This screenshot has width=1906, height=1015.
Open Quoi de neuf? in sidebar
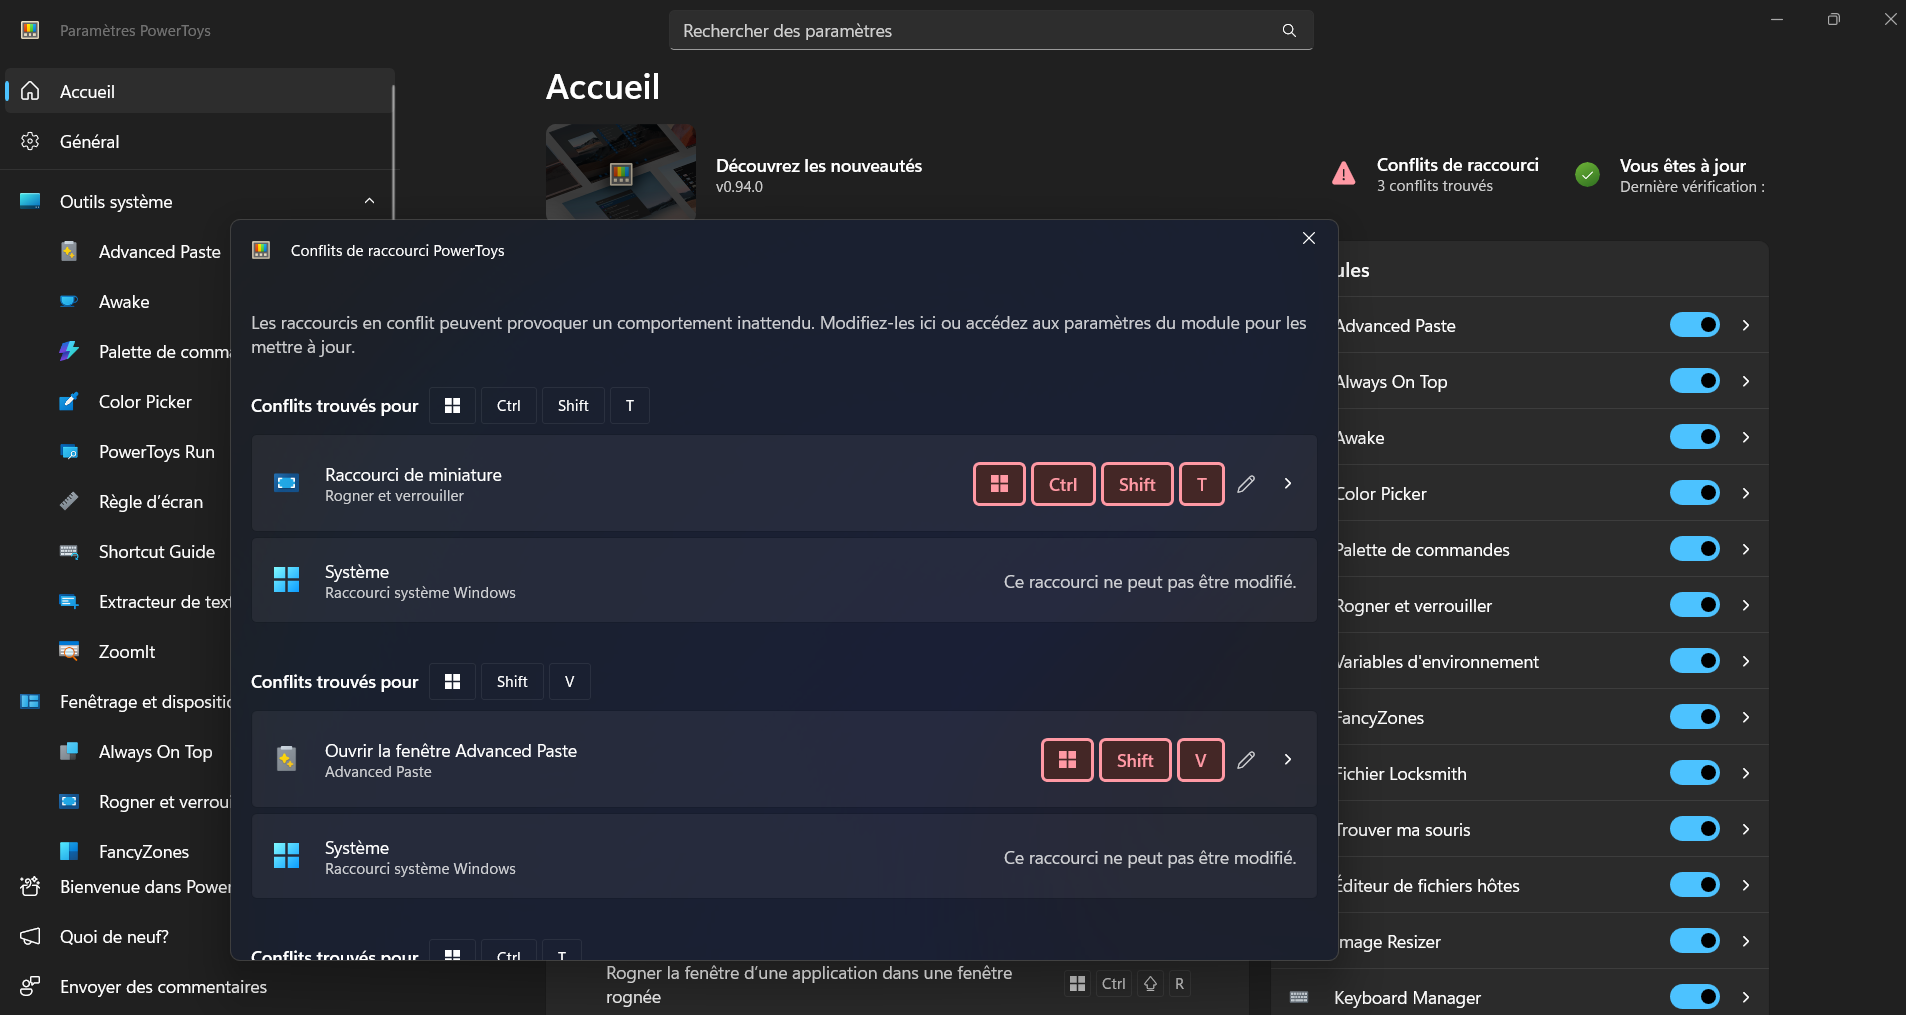tap(114, 937)
